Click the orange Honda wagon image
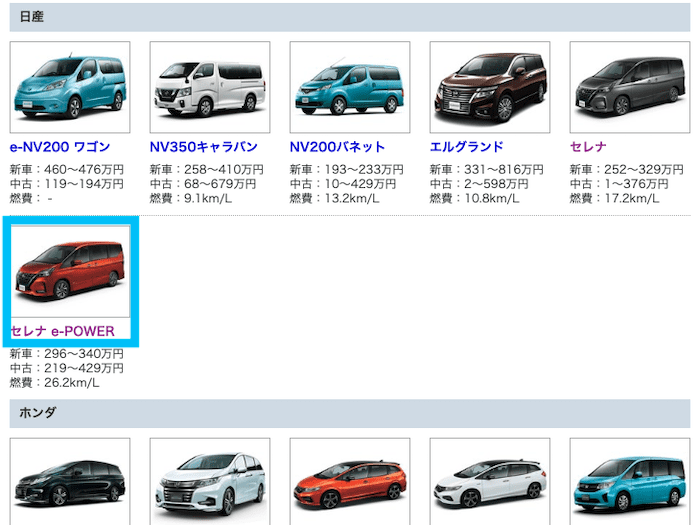The height and width of the screenshot is (525, 700). tap(350, 481)
